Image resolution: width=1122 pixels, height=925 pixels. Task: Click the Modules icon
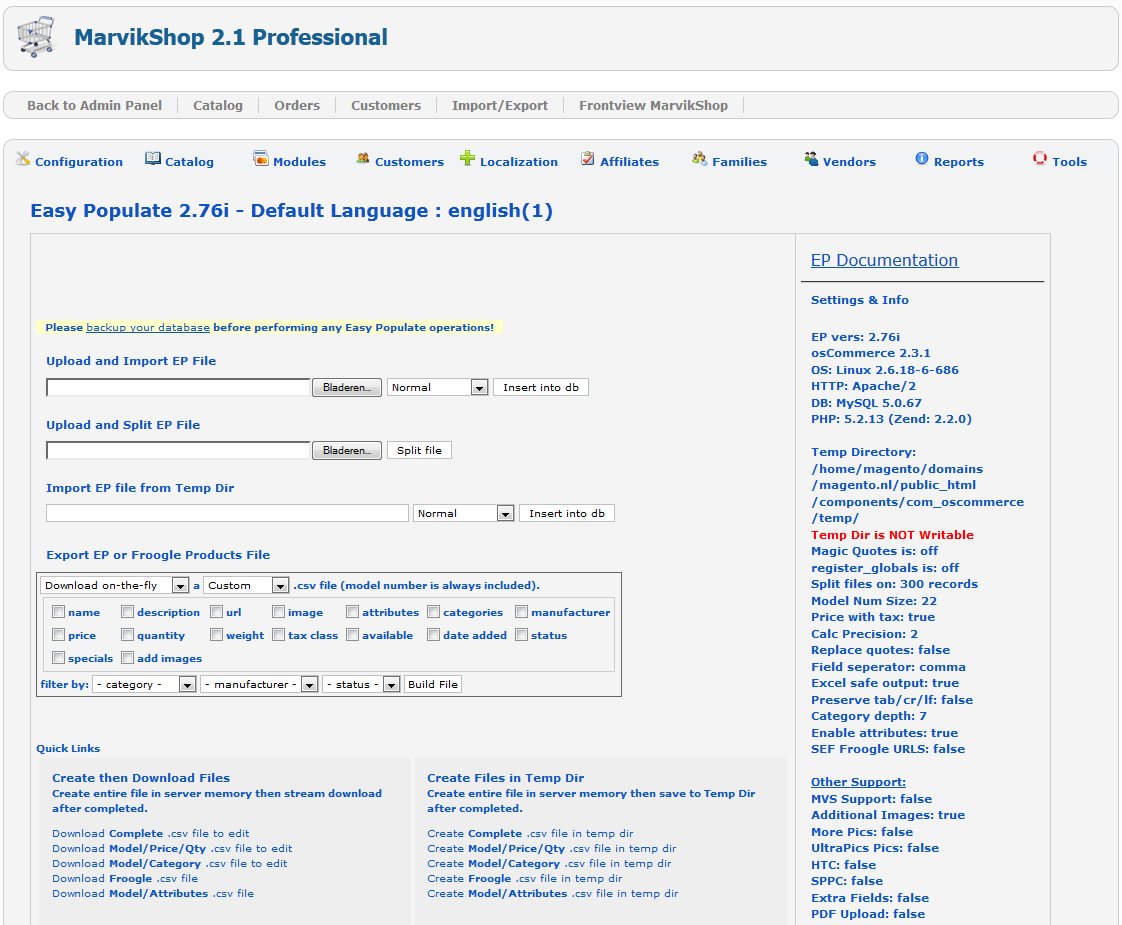pos(260,159)
